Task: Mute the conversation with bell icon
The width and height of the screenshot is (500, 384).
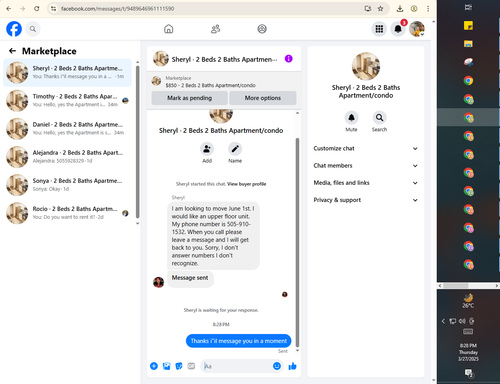Action: 351,118
